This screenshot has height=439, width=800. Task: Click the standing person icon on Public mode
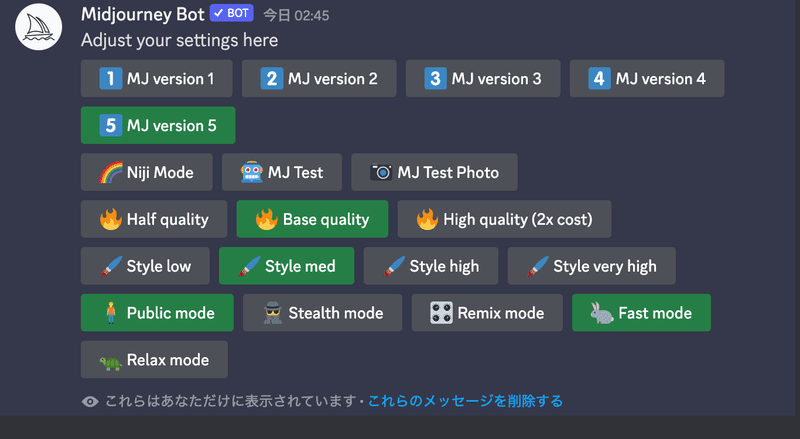(111, 312)
